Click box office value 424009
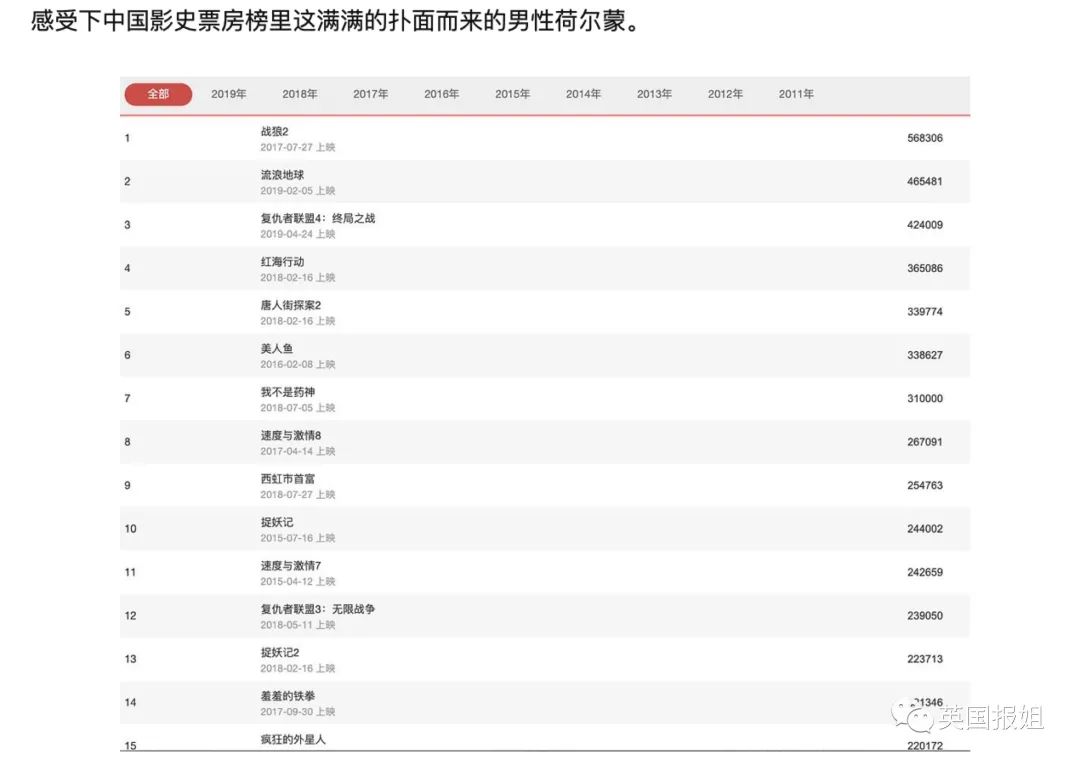Screen dimensions: 1080x765 click(924, 225)
